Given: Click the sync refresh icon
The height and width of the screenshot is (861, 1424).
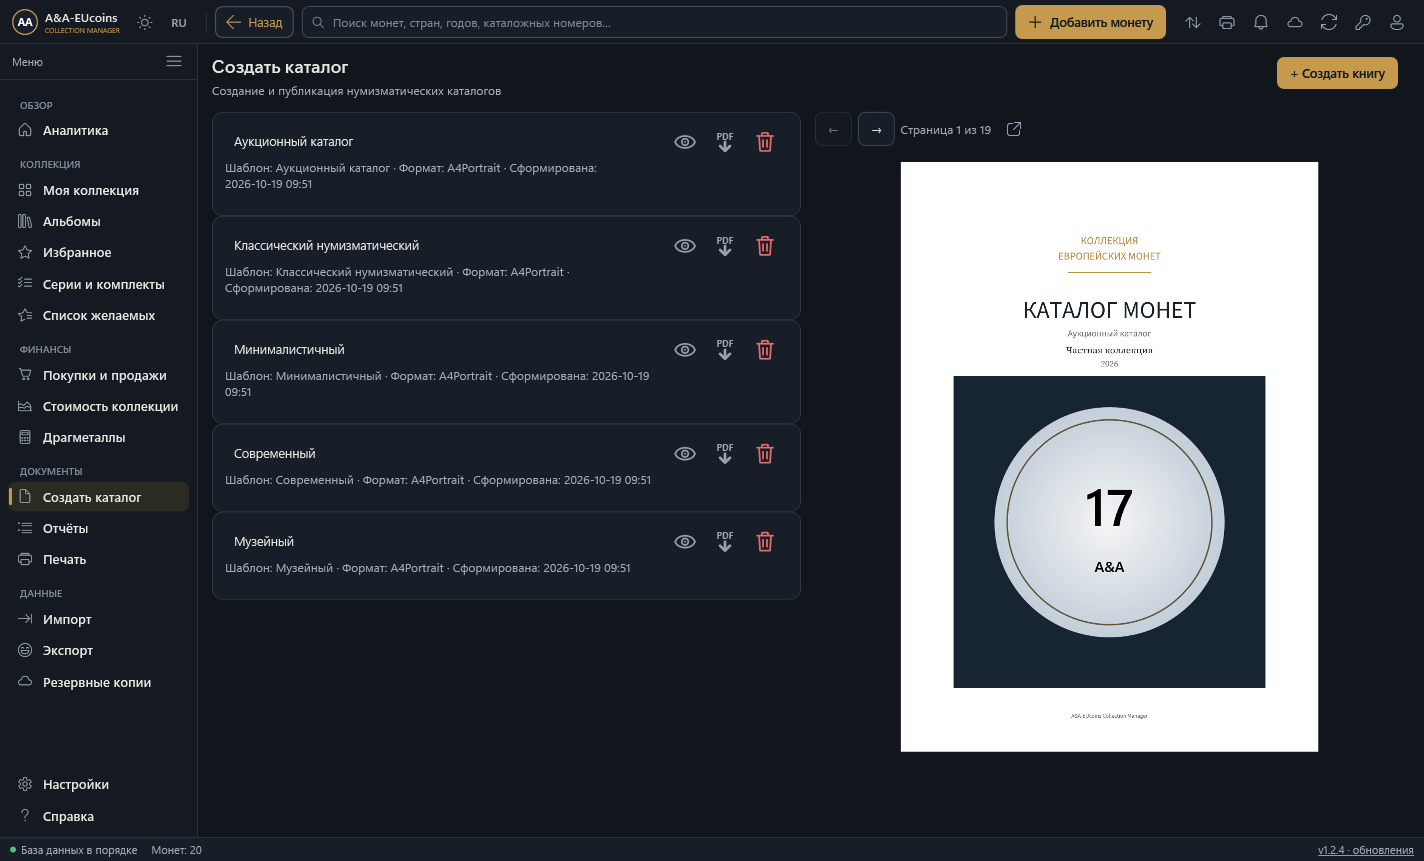Looking at the screenshot, I should [1329, 22].
